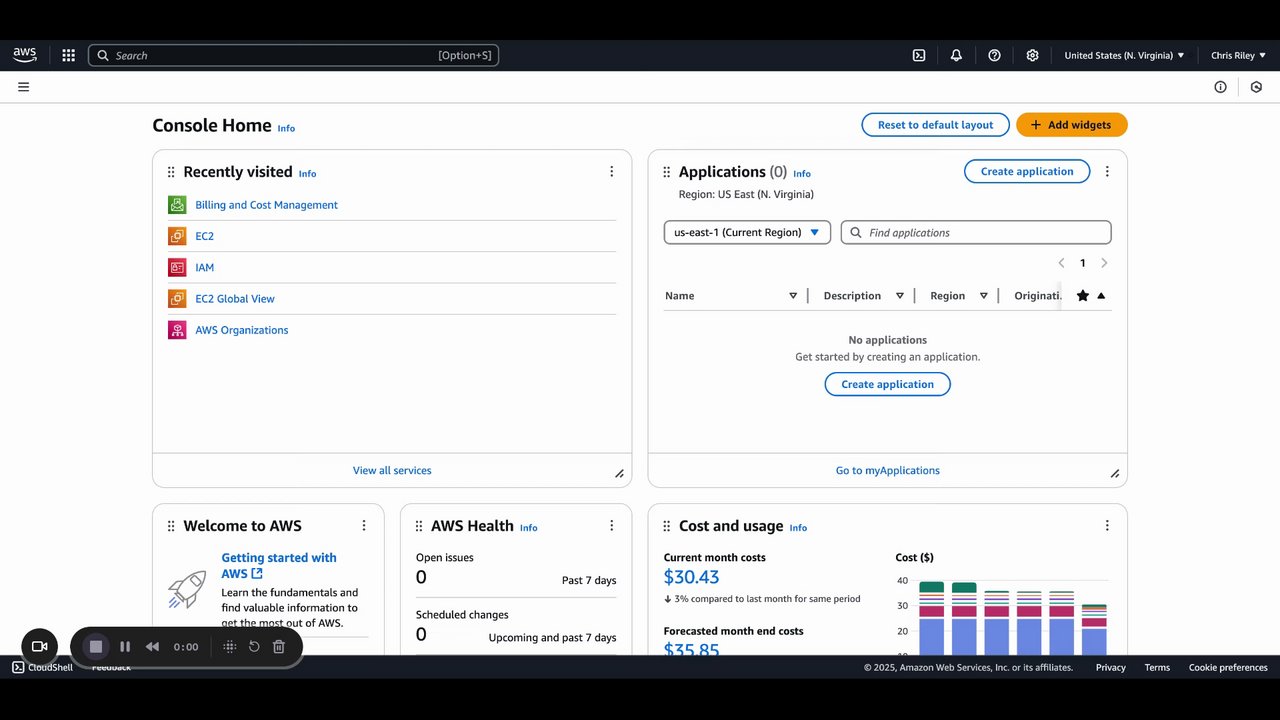Click the Info link beside AWS Health
Viewport: 1280px width, 720px height.
[529, 528]
